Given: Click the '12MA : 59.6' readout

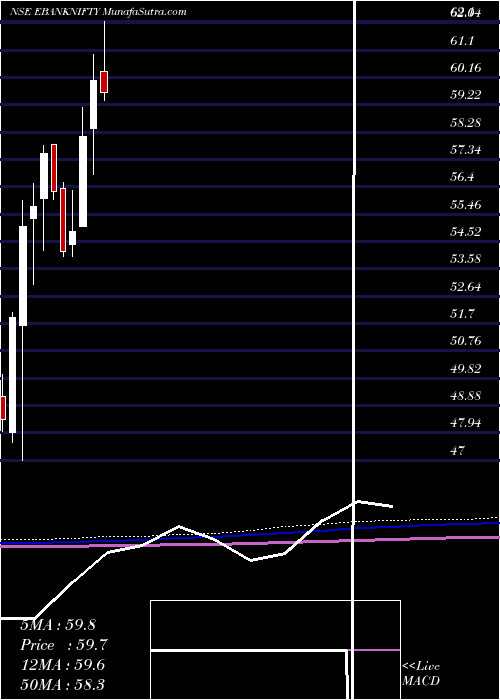Looking at the screenshot, I should (62, 665).
